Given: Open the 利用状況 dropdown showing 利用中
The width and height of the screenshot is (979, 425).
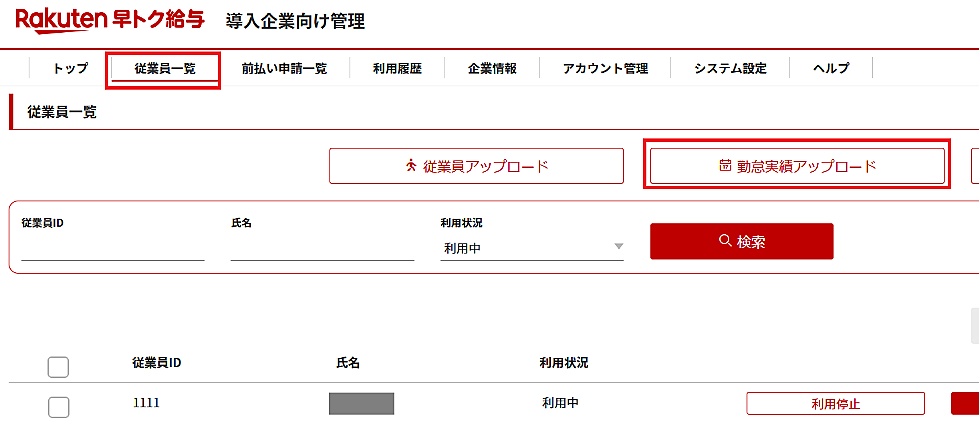Looking at the screenshot, I should (530, 247).
